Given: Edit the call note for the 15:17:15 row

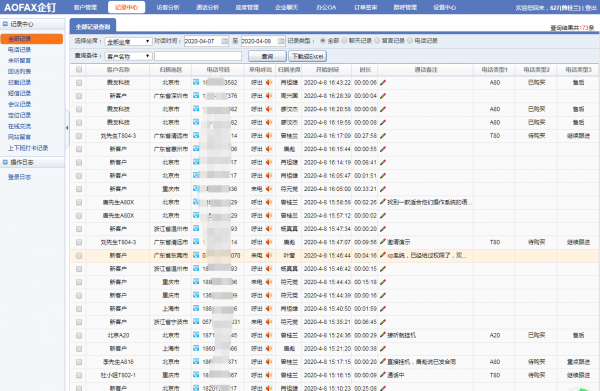Looking at the screenshot, I should pos(383,362).
